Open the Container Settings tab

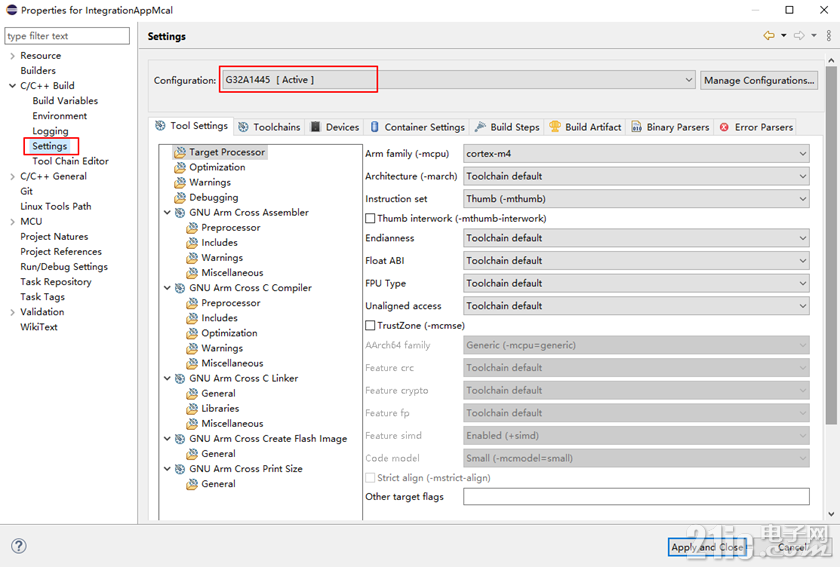tap(417, 127)
